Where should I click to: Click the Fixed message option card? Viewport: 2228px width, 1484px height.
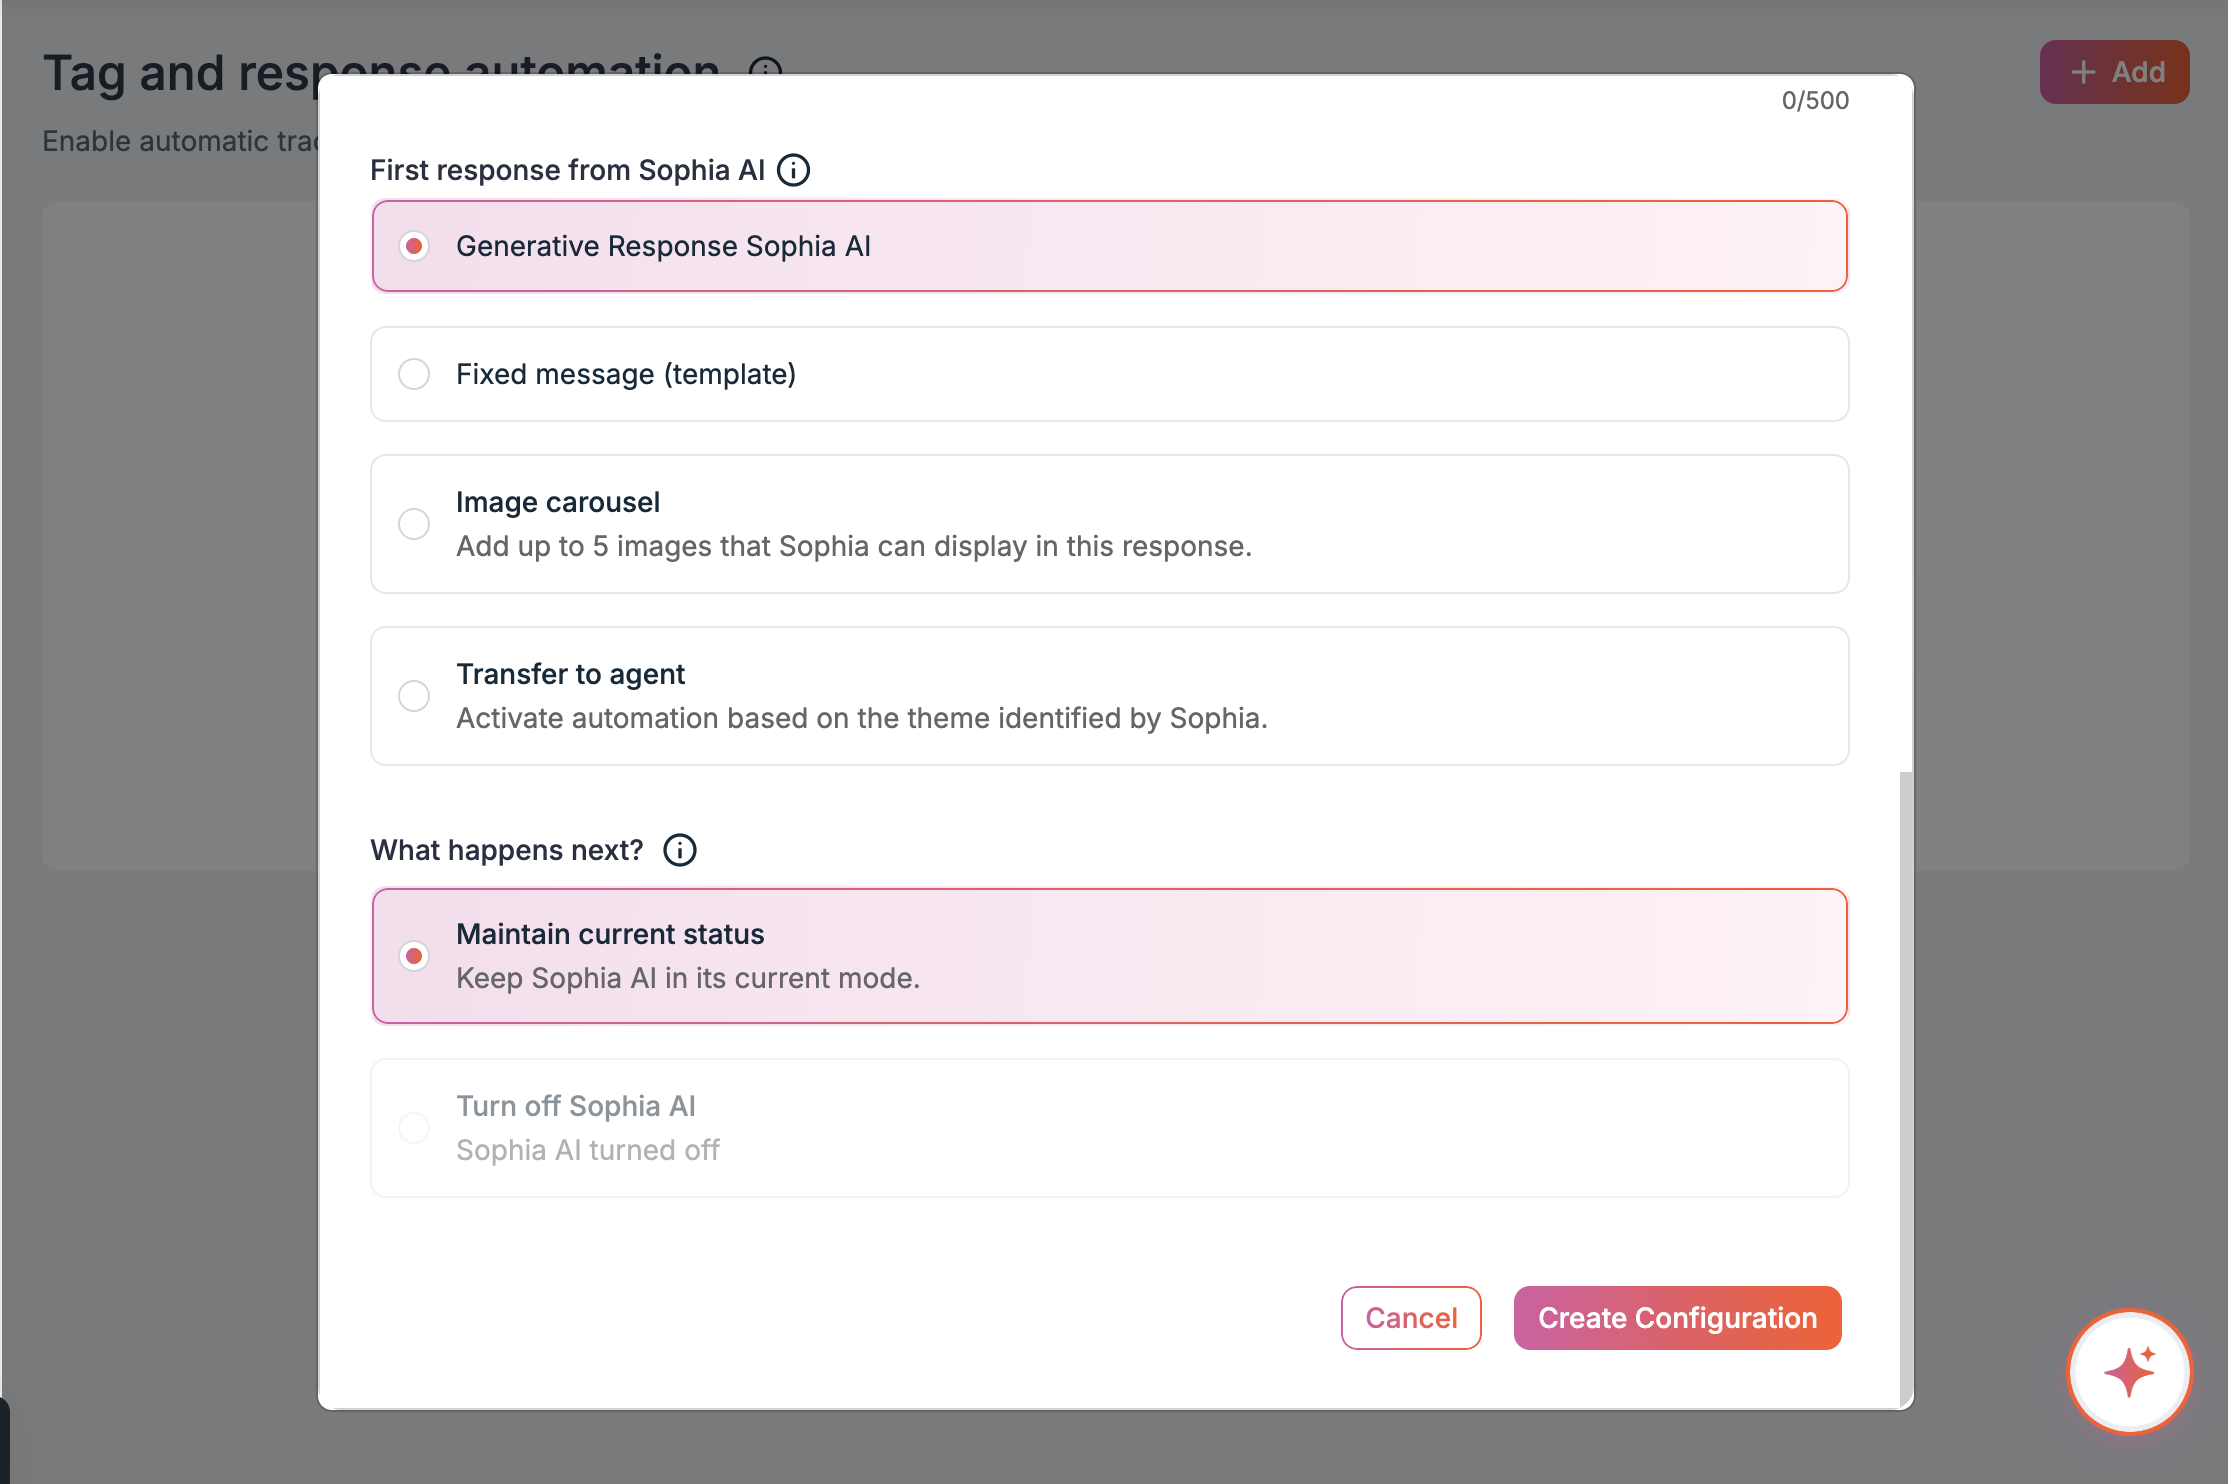1110,374
